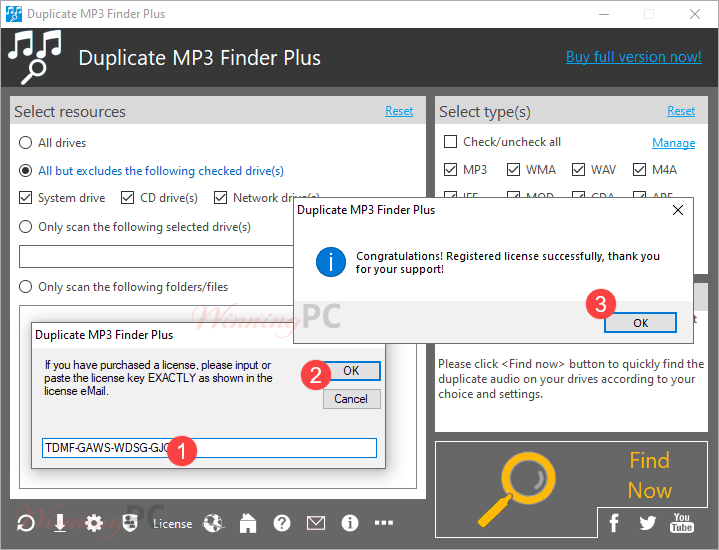Minimize the main application window
This screenshot has width=719, height=550.
click(604, 14)
